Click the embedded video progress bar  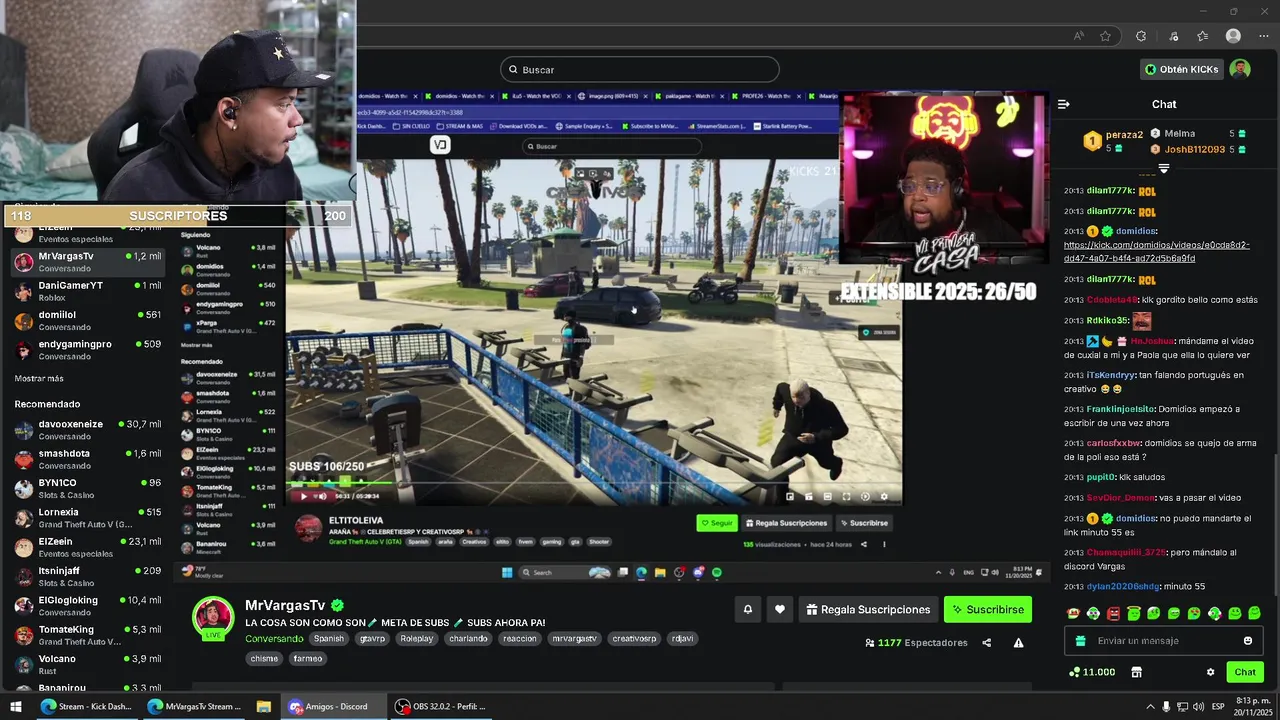(x=594, y=484)
